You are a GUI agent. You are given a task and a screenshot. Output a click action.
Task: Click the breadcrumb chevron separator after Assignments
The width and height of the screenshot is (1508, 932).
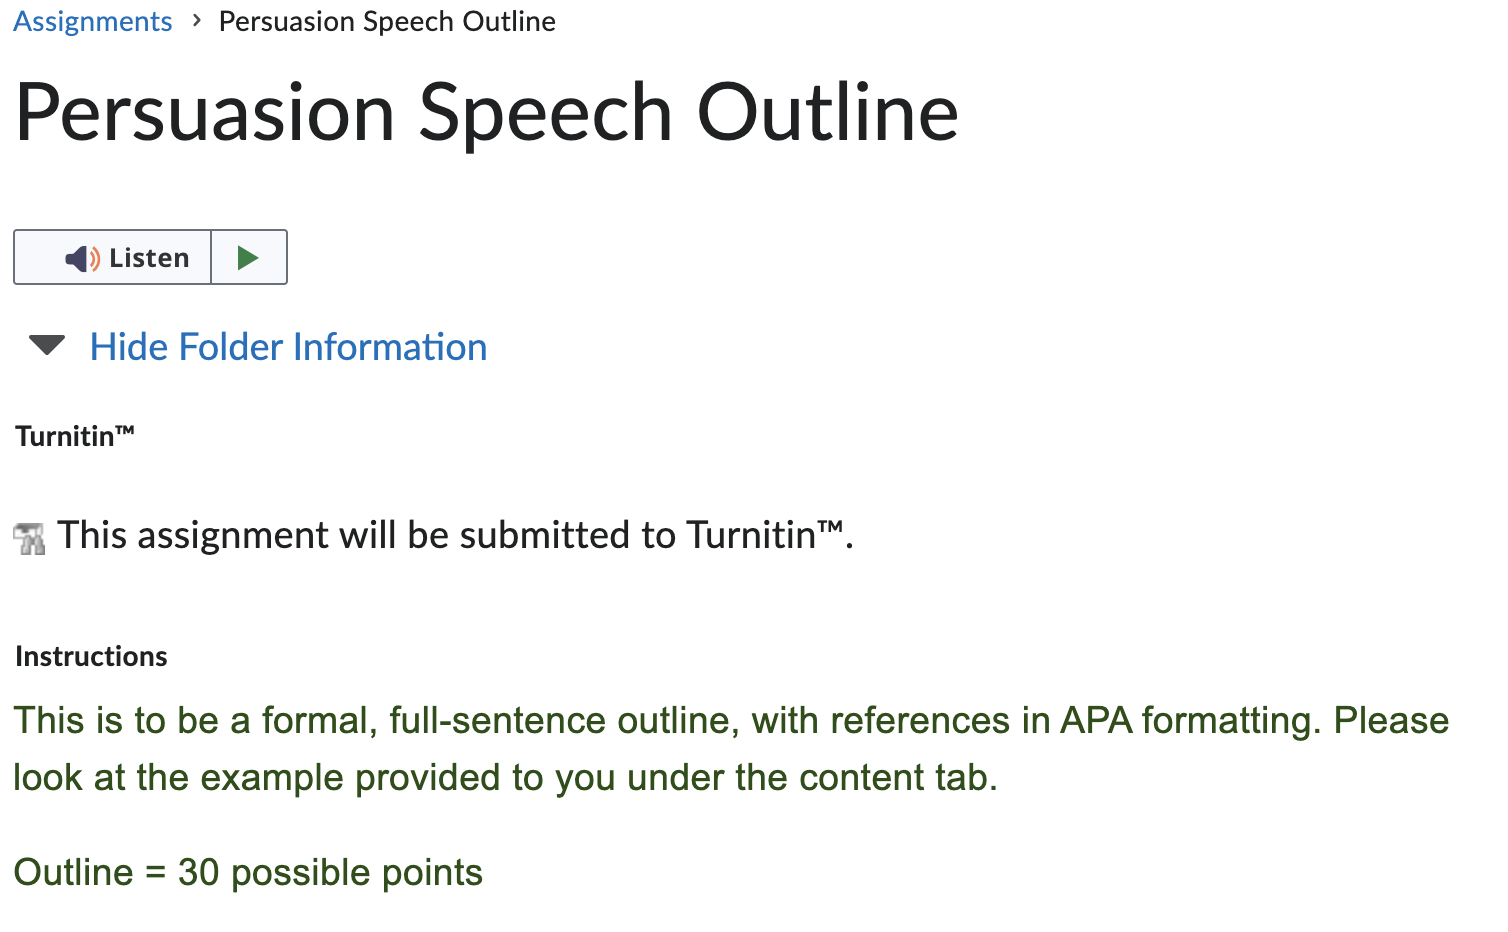[197, 20]
